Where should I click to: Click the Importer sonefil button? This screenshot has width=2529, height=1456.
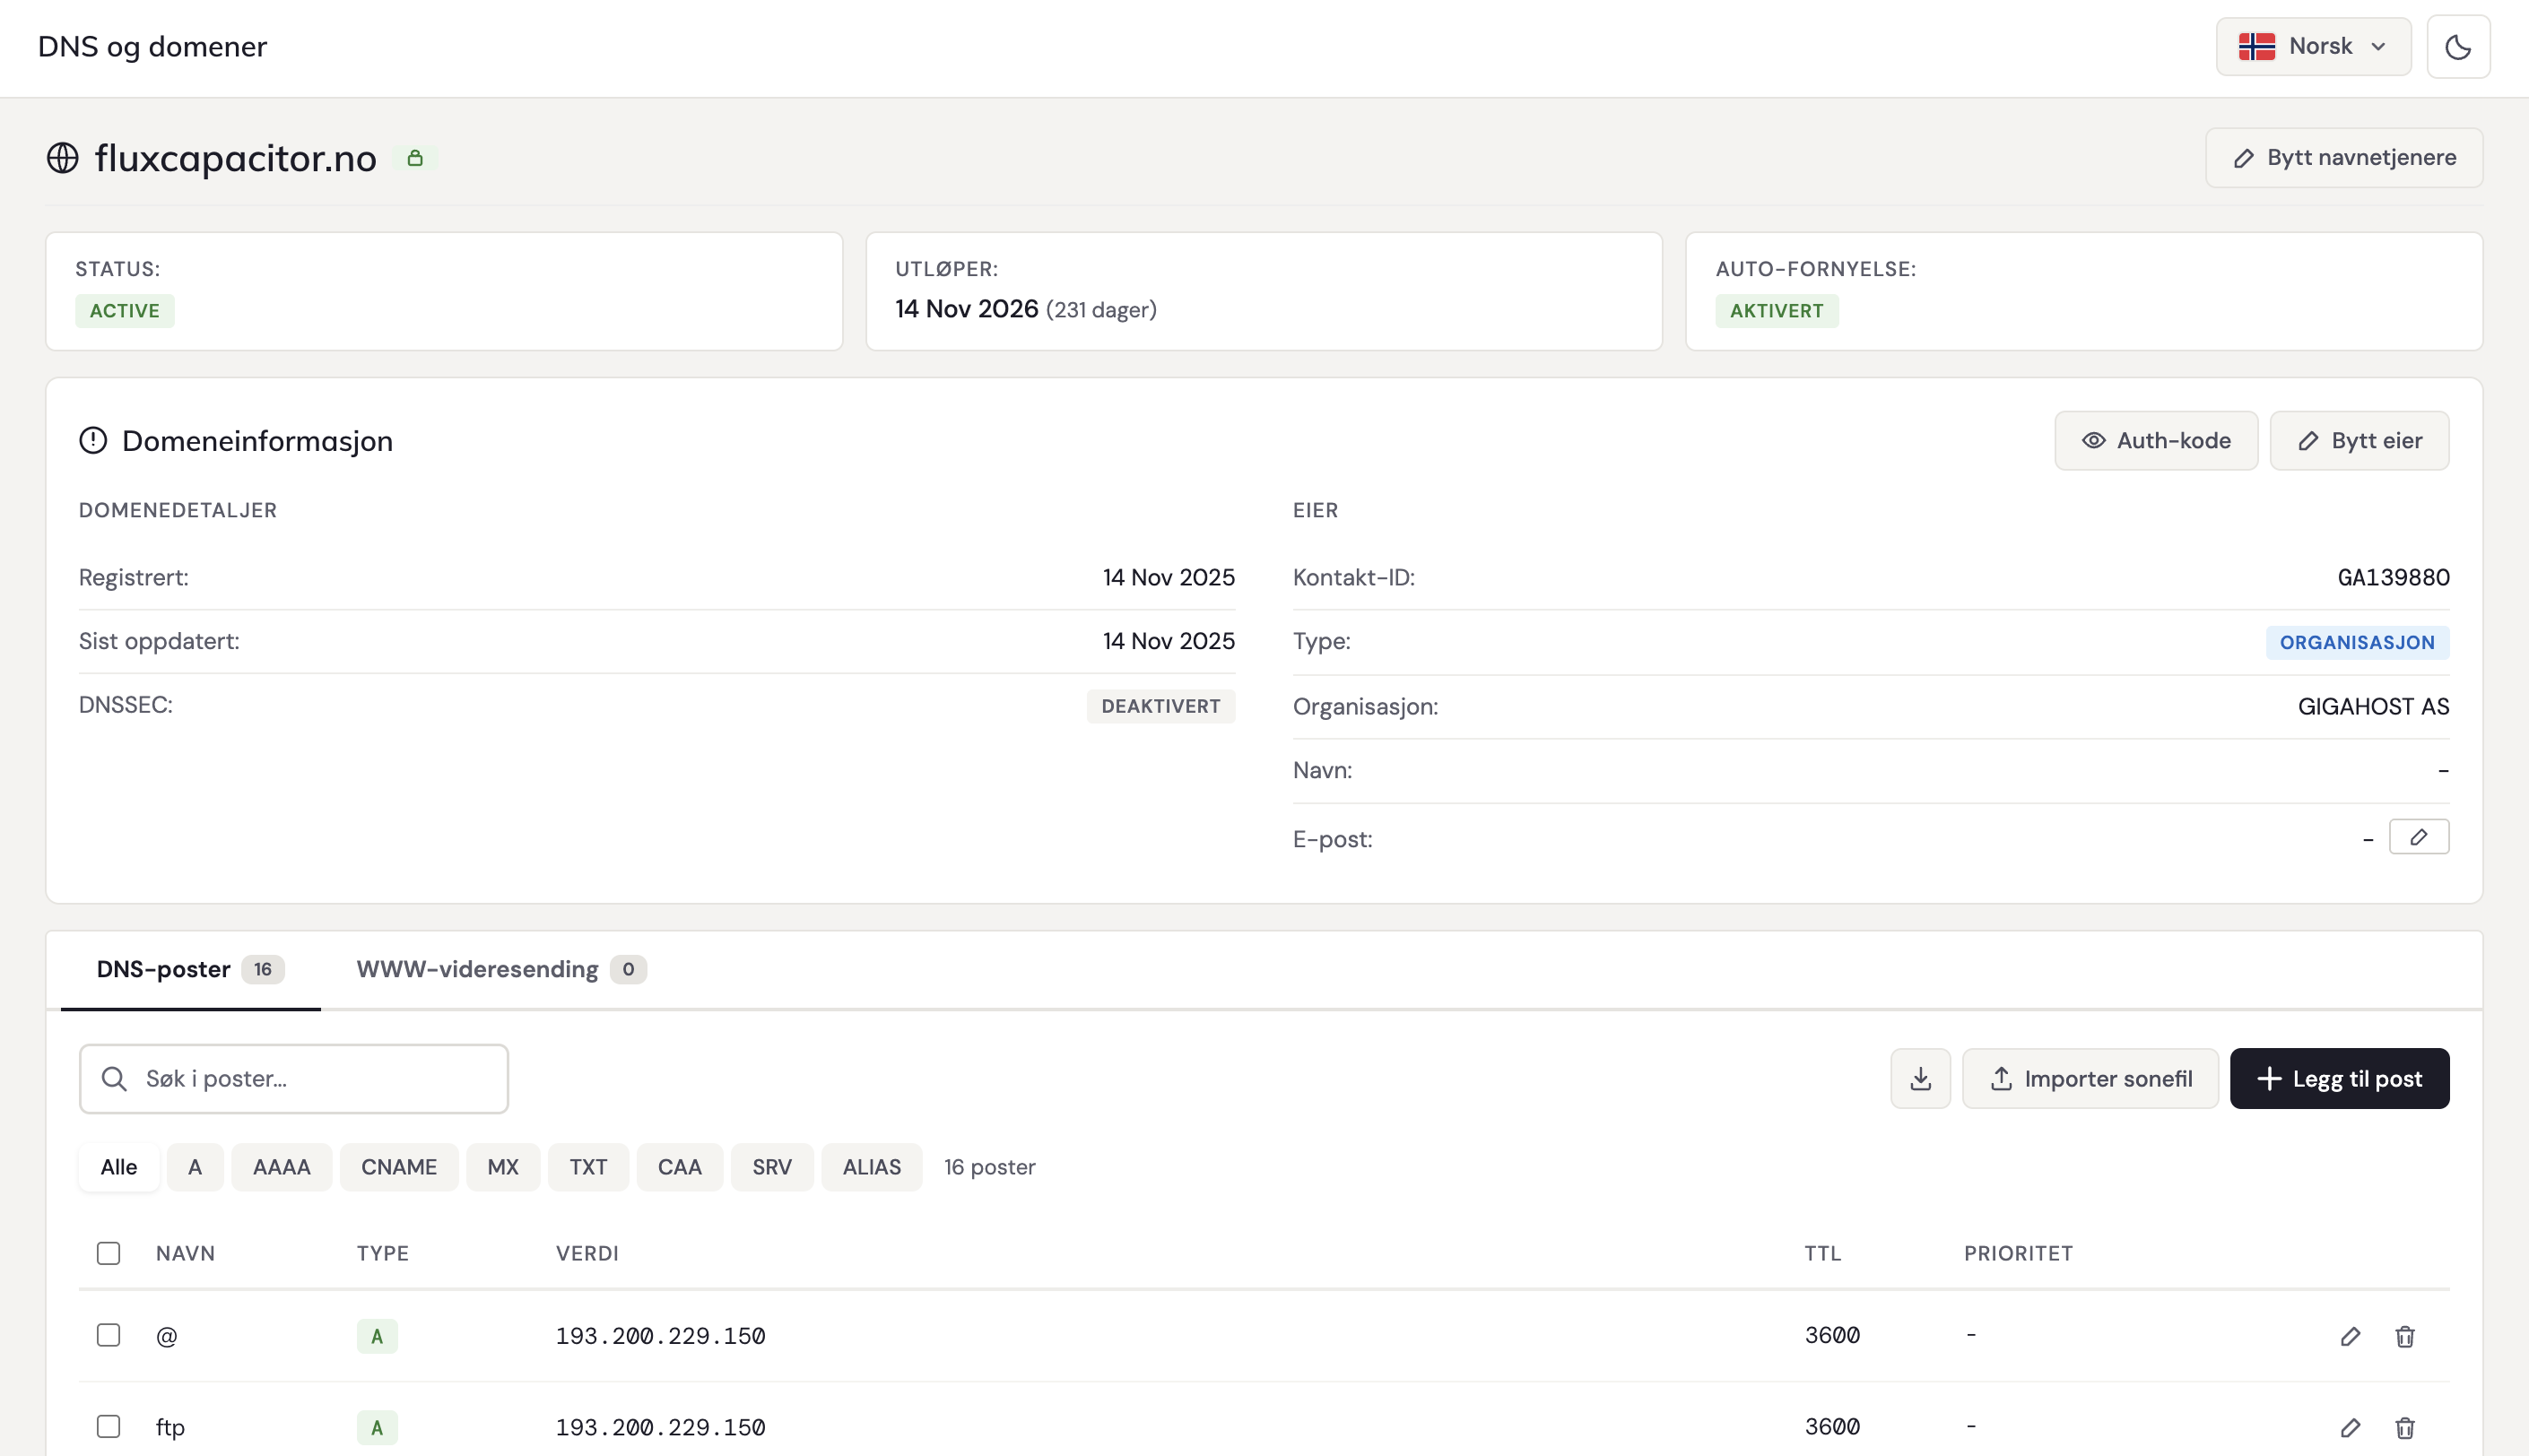click(x=2089, y=1078)
